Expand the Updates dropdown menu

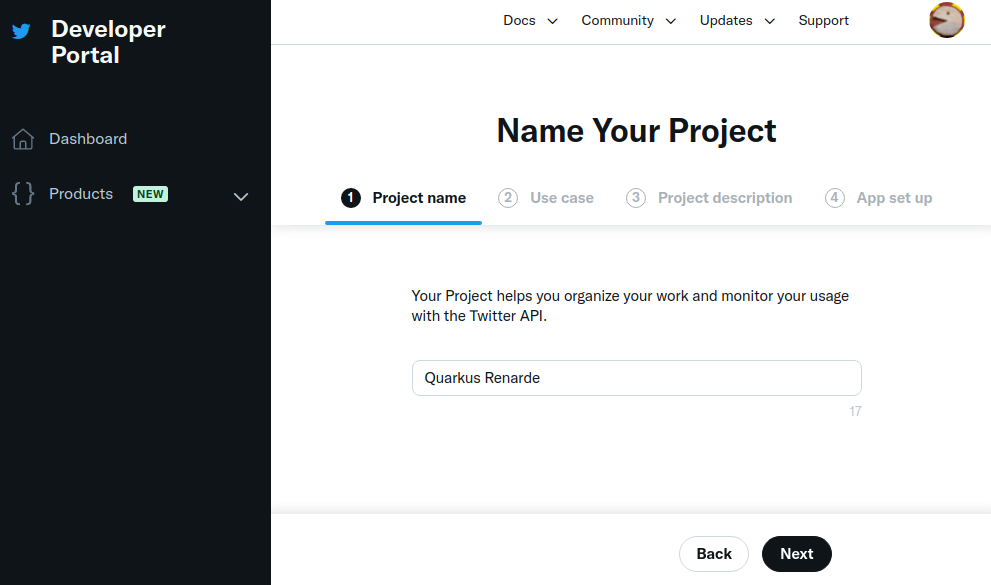pos(737,20)
